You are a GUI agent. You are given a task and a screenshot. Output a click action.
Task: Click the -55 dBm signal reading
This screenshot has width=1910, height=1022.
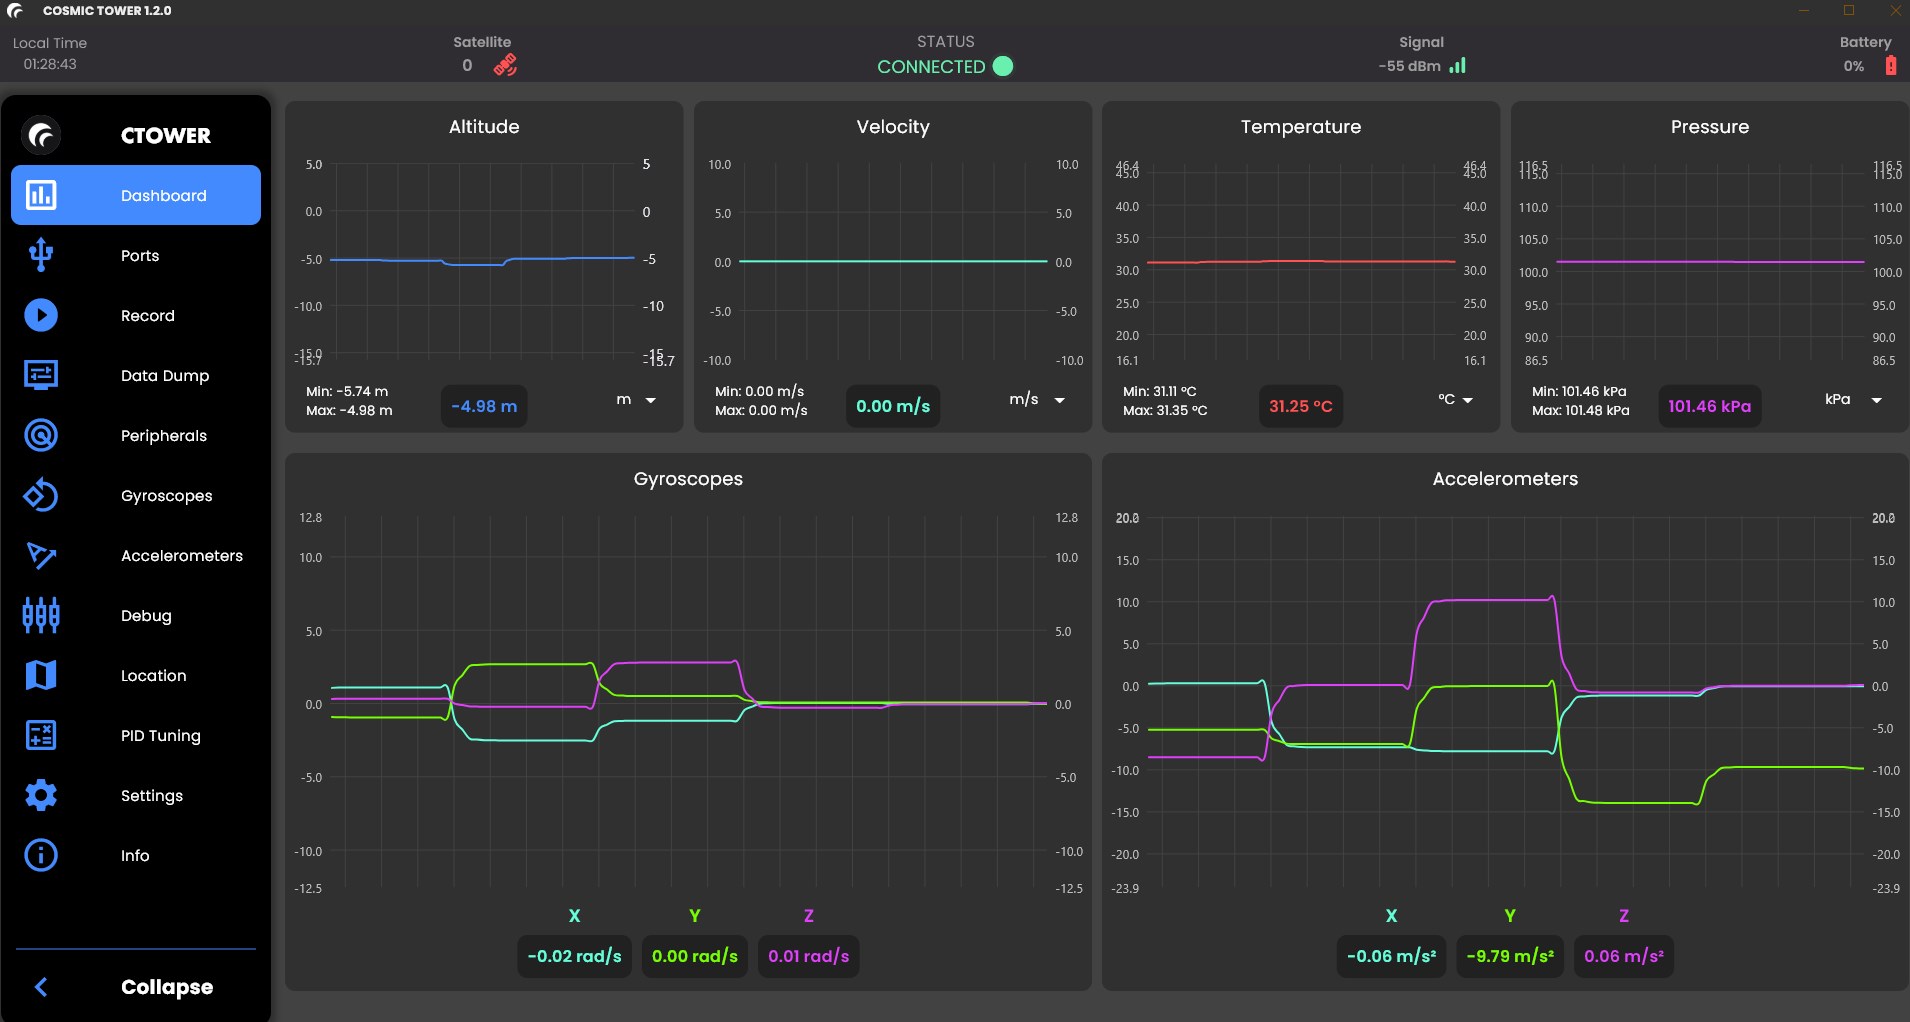click(x=1409, y=66)
